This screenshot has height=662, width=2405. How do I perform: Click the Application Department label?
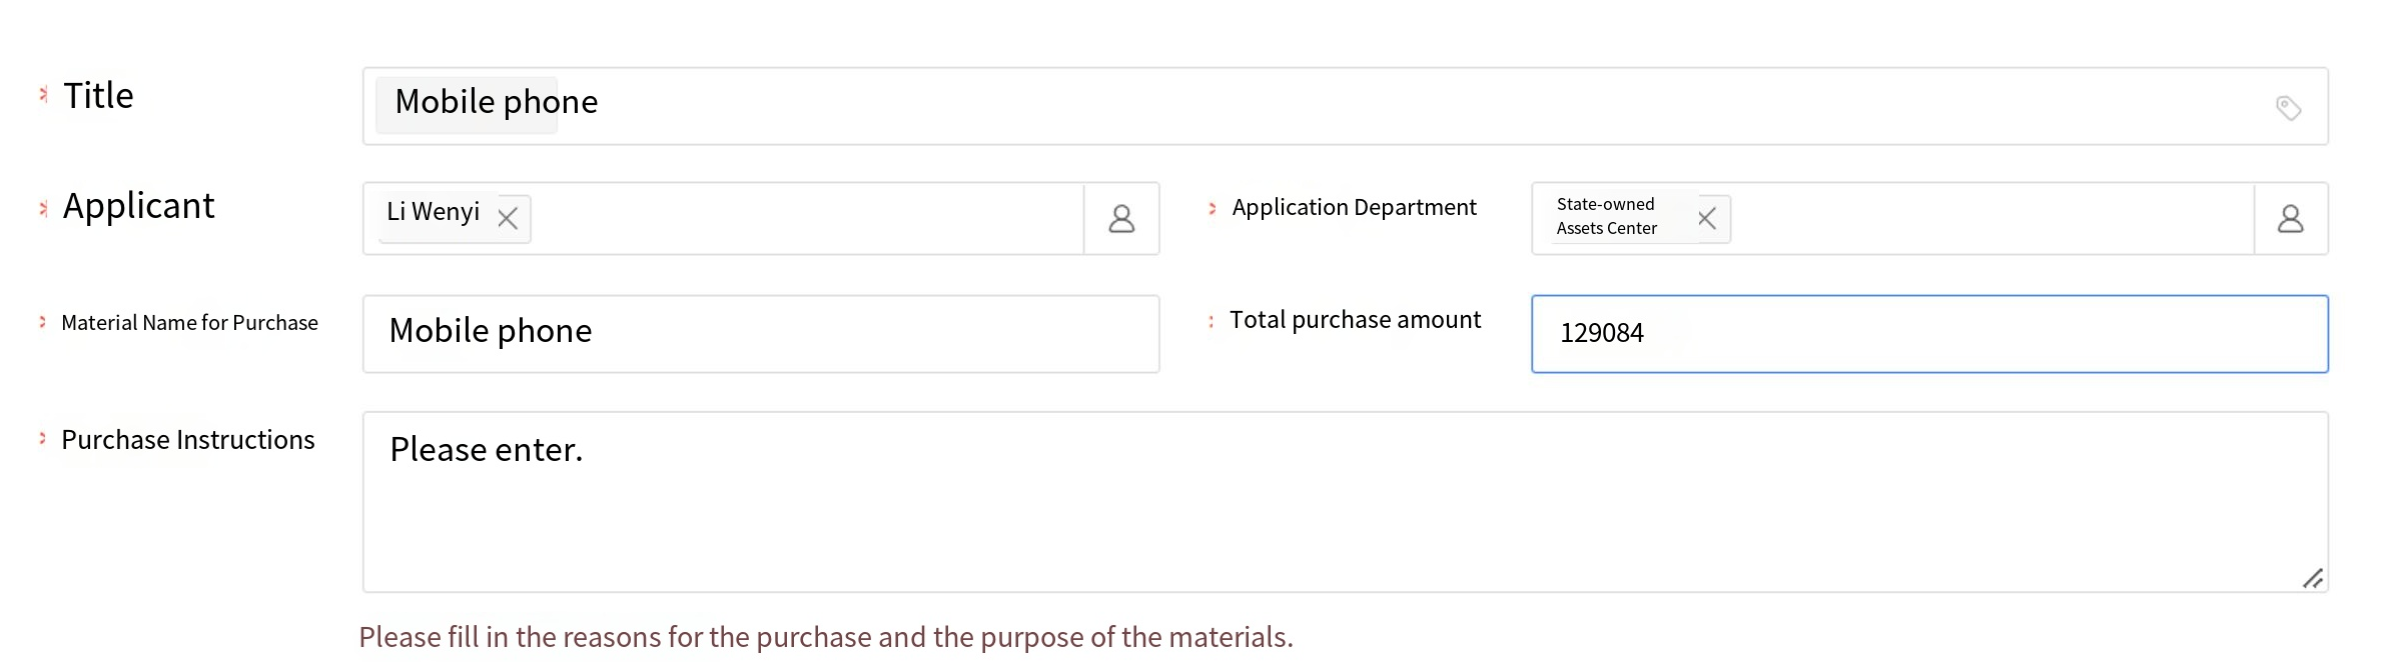(x=1354, y=208)
